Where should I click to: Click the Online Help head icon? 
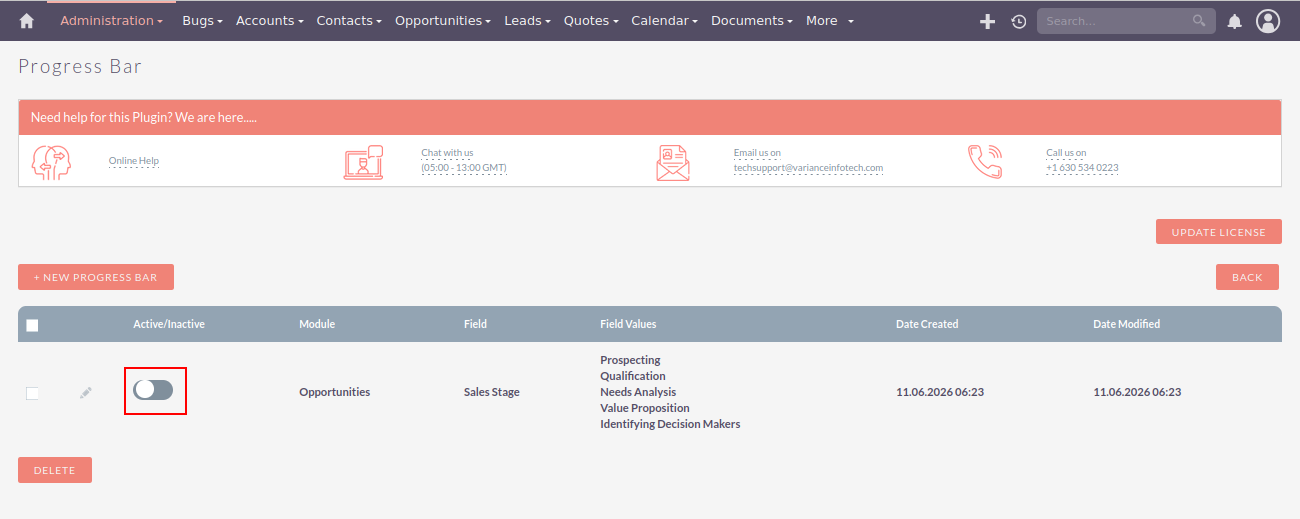click(51, 162)
